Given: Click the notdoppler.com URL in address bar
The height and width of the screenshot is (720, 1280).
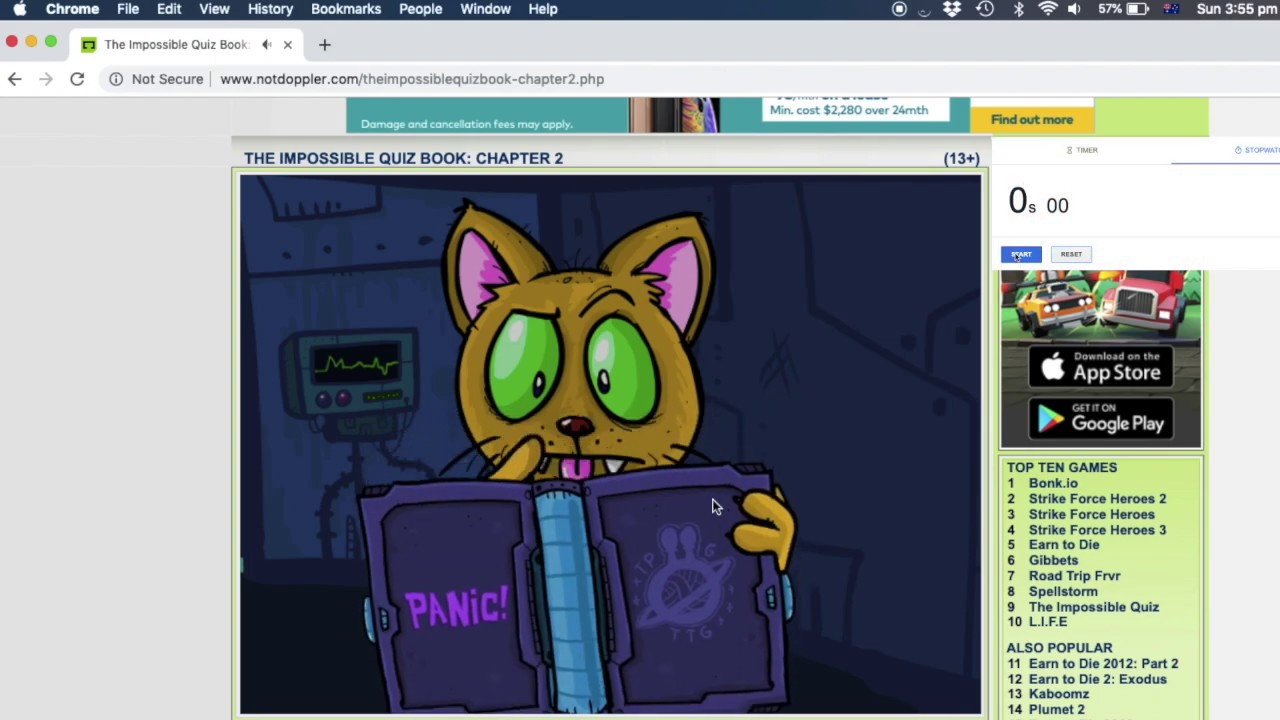Looking at the screenshot, I should click(x=412, y=79).
